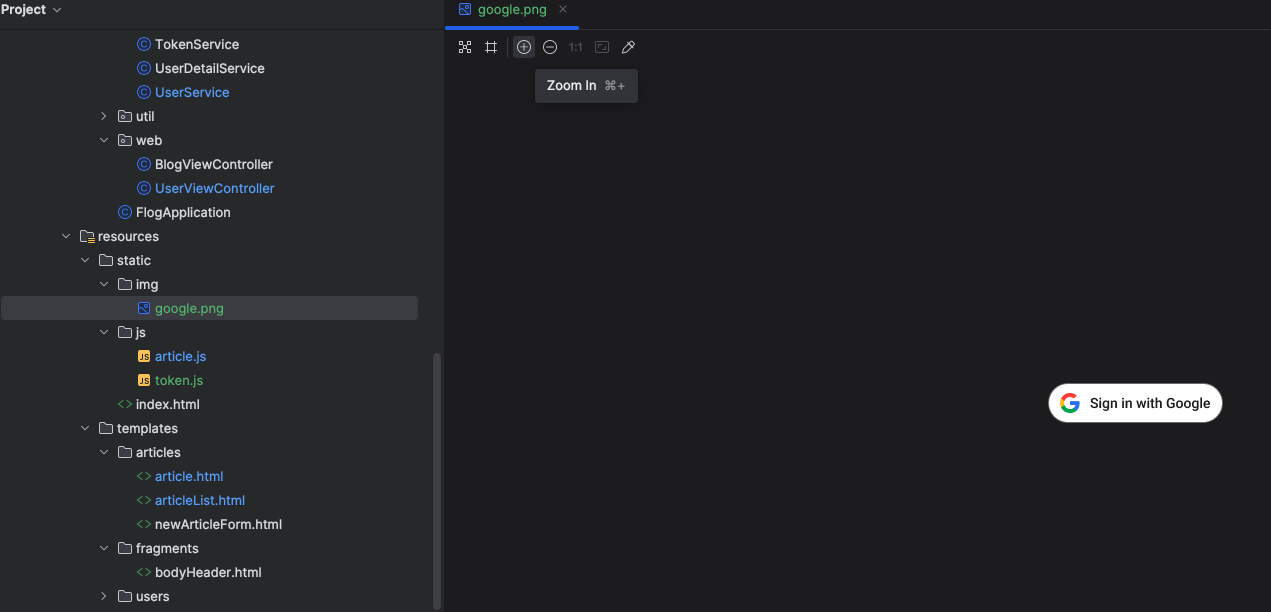Image resolution: width=1271 pixels, height=612 pixels.
Task: Close the google.png editor tab
Action: point(563,10)
